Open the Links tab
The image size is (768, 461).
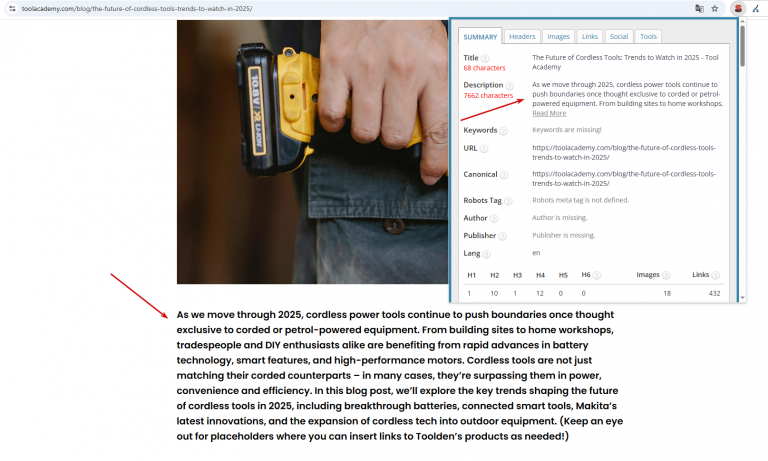(x=590, y=37)
